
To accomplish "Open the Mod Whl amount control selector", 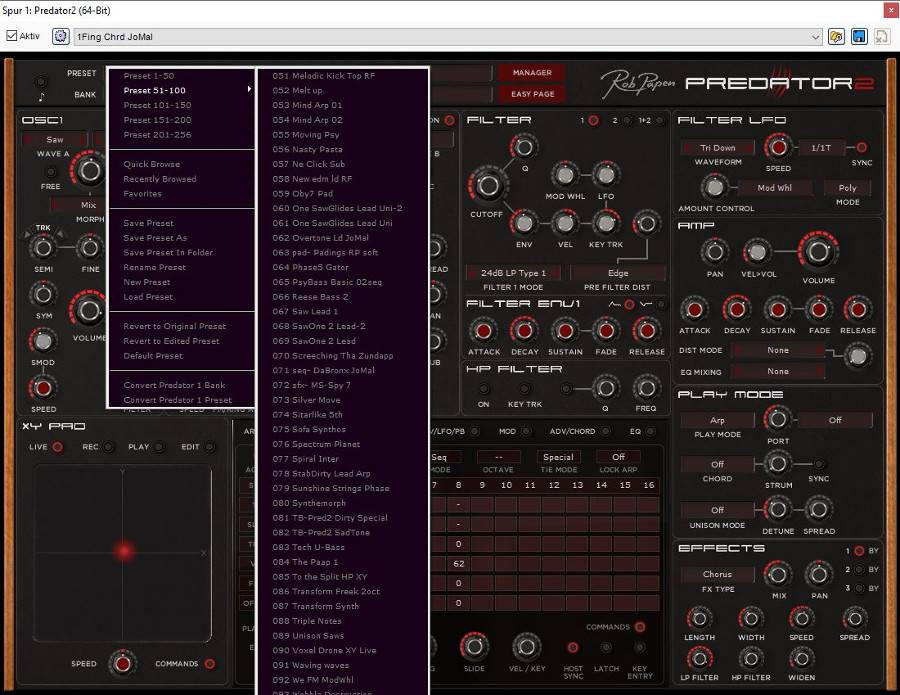I will pyautogui.click(x=774, y=188).
